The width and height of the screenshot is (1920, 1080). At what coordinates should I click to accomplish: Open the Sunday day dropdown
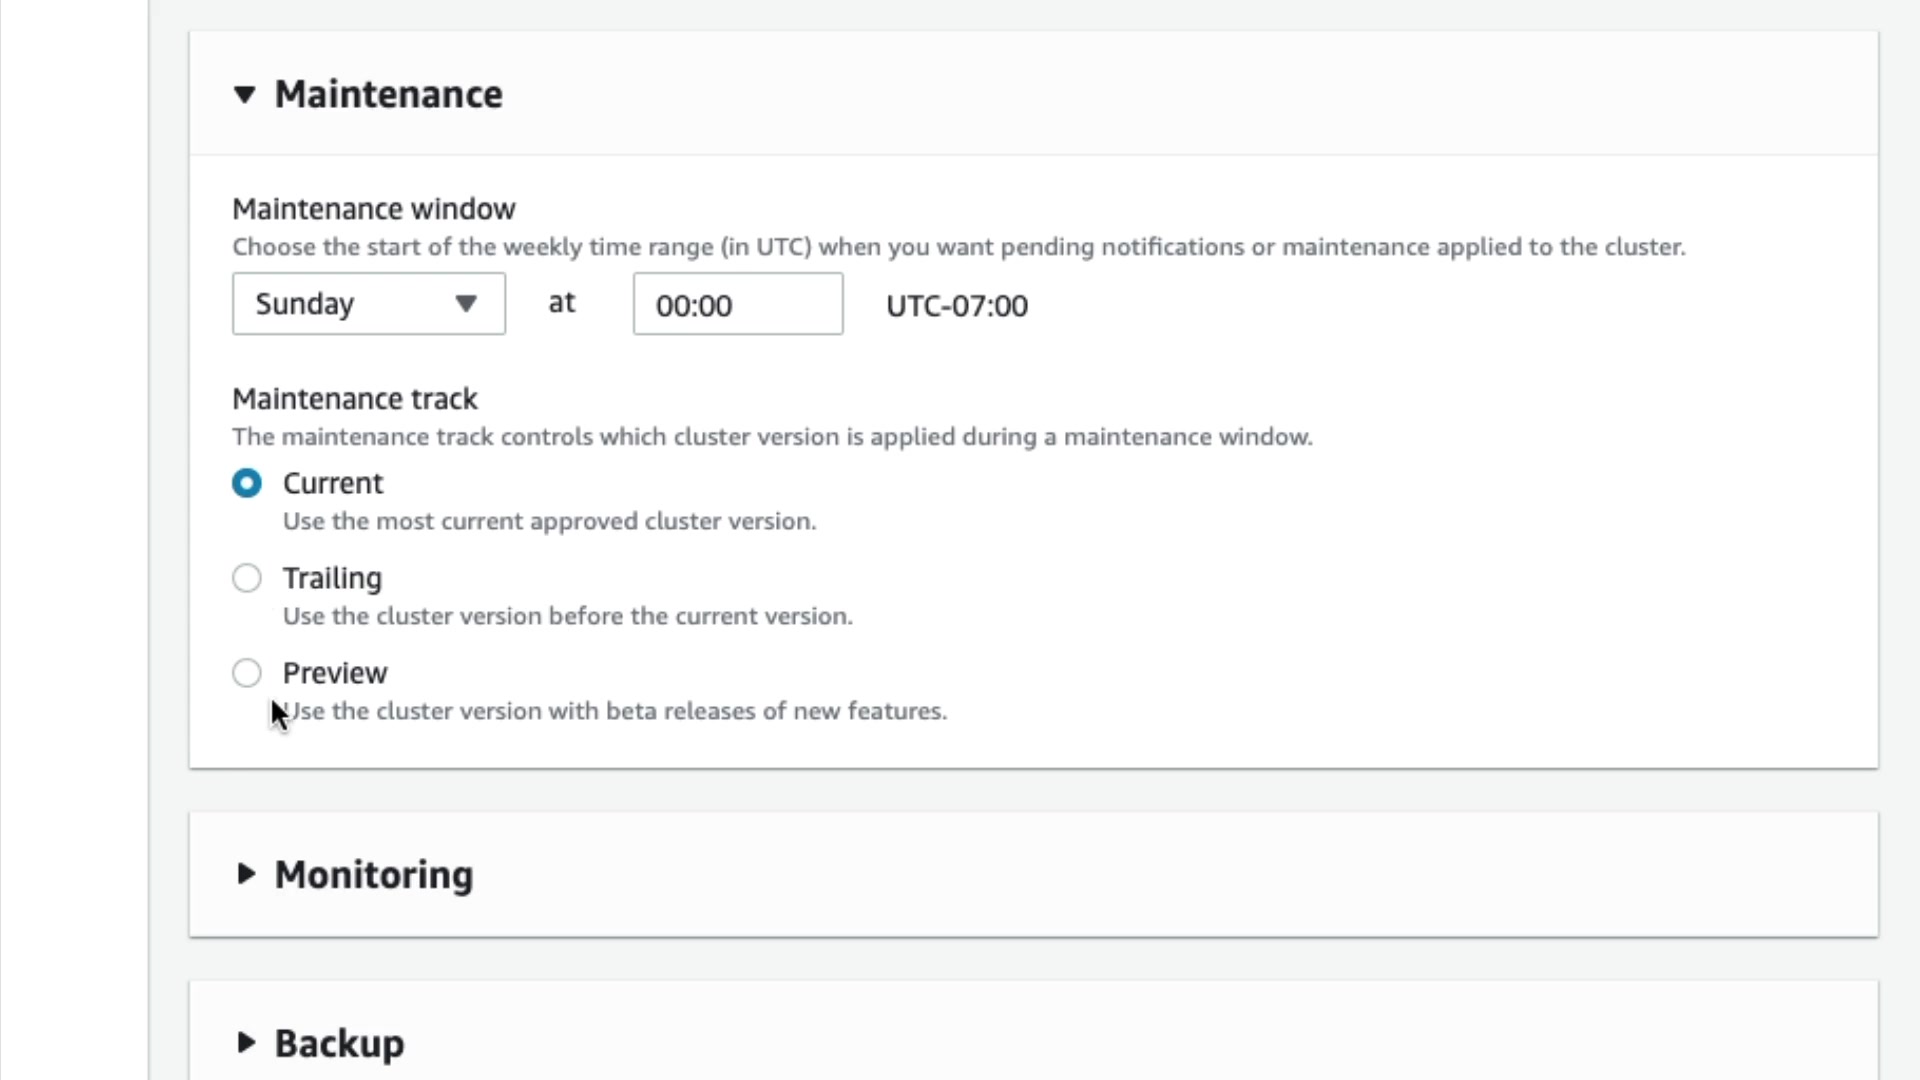point(350,304)
